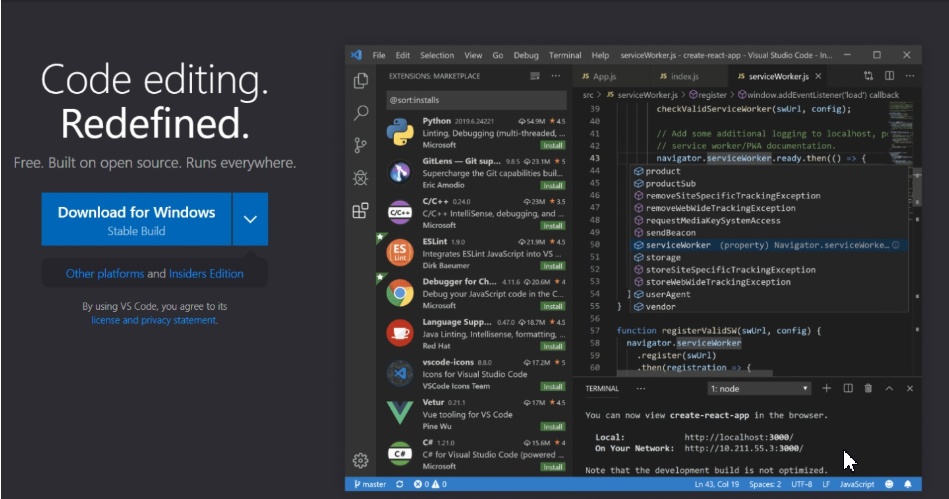
Task: Open the Help menu
Action: click(600, 55)
